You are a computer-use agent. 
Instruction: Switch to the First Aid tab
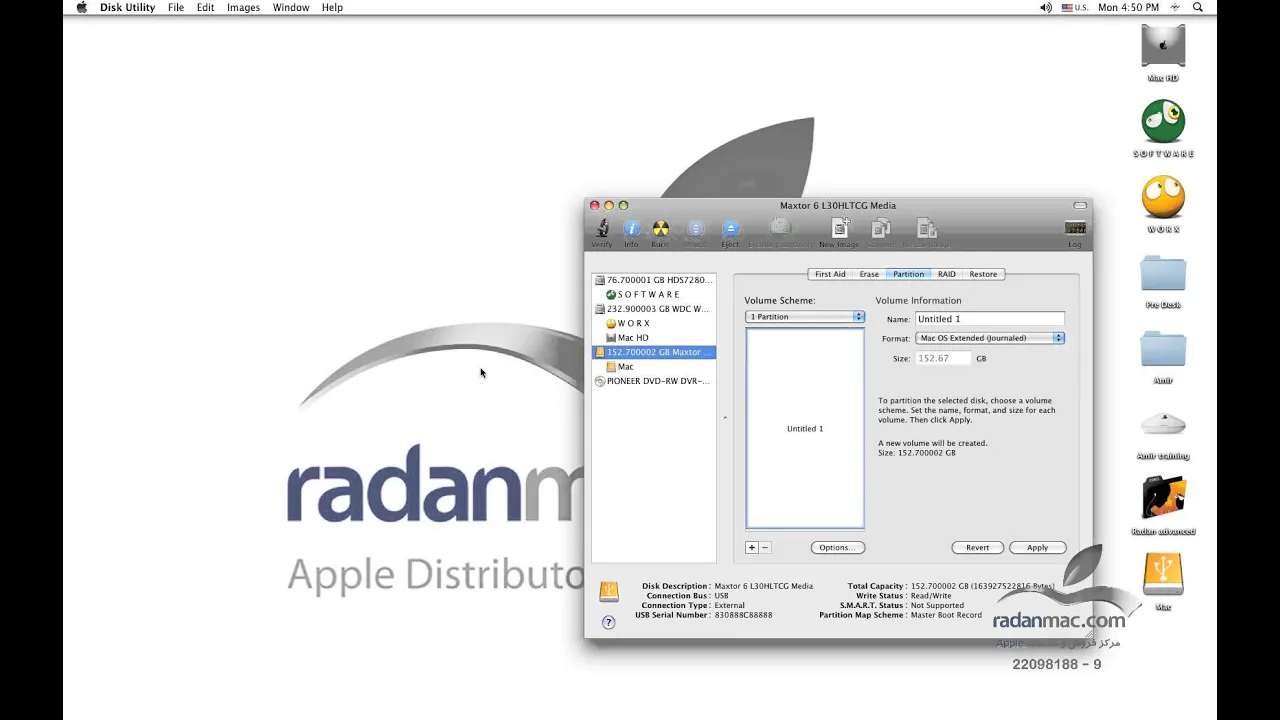coord(830,274)
